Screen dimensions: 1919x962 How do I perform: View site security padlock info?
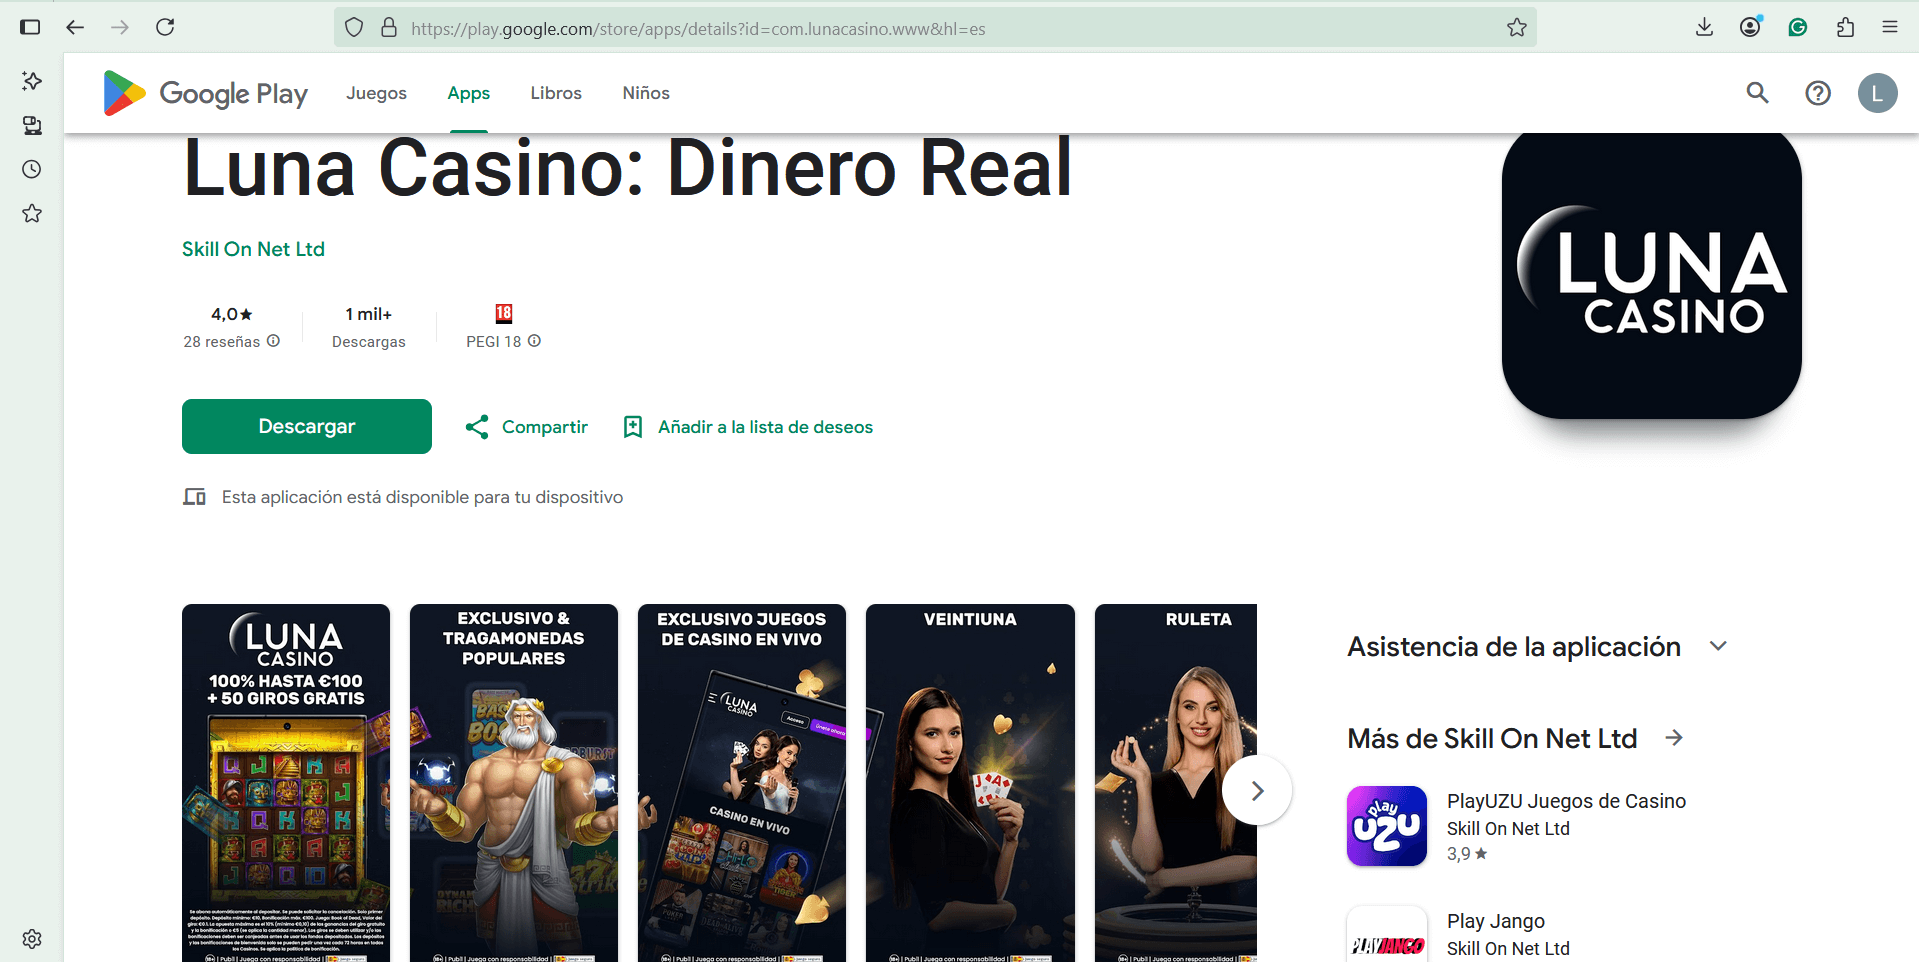coord(389,28)
